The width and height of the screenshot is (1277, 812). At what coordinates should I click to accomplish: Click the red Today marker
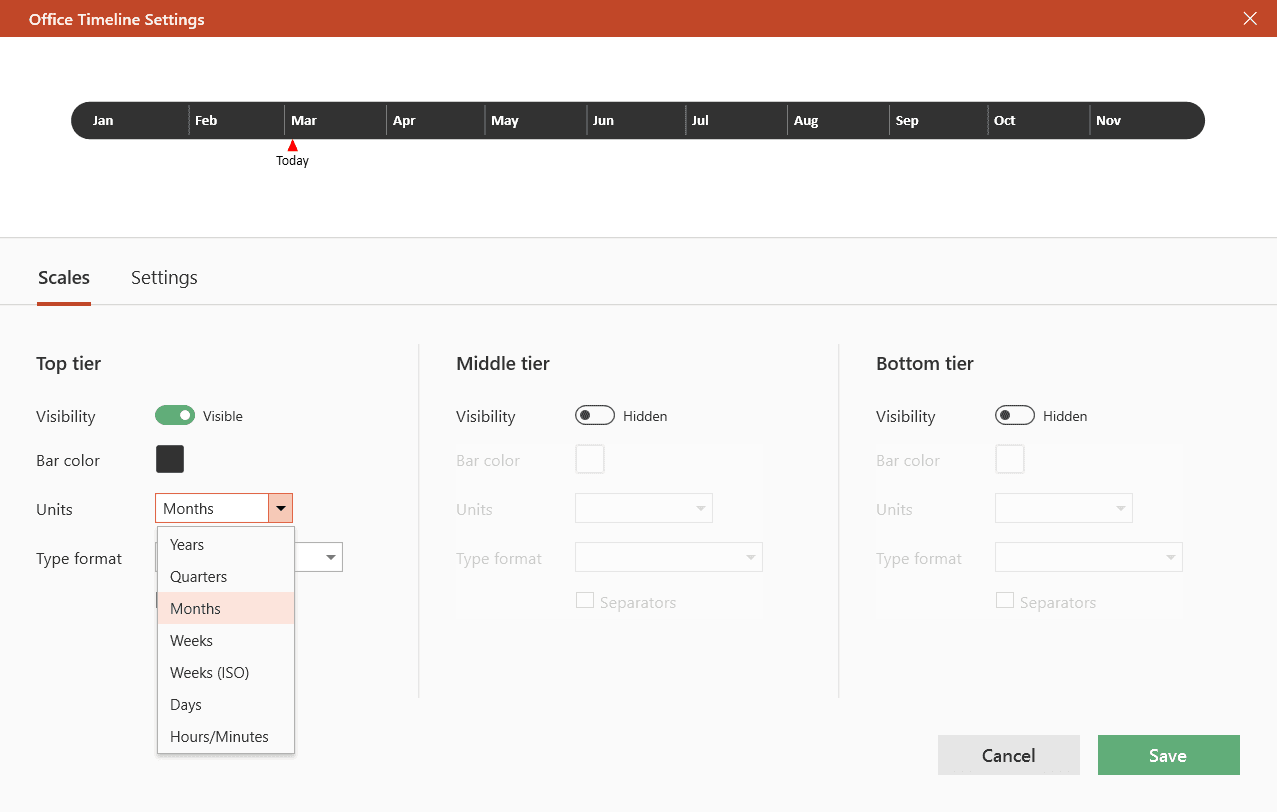point(292,145)
